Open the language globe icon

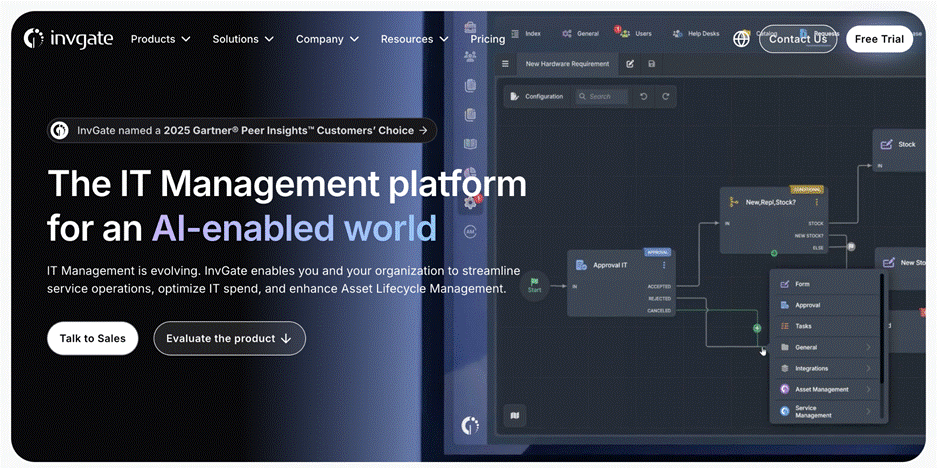click(x=741, y=39)
